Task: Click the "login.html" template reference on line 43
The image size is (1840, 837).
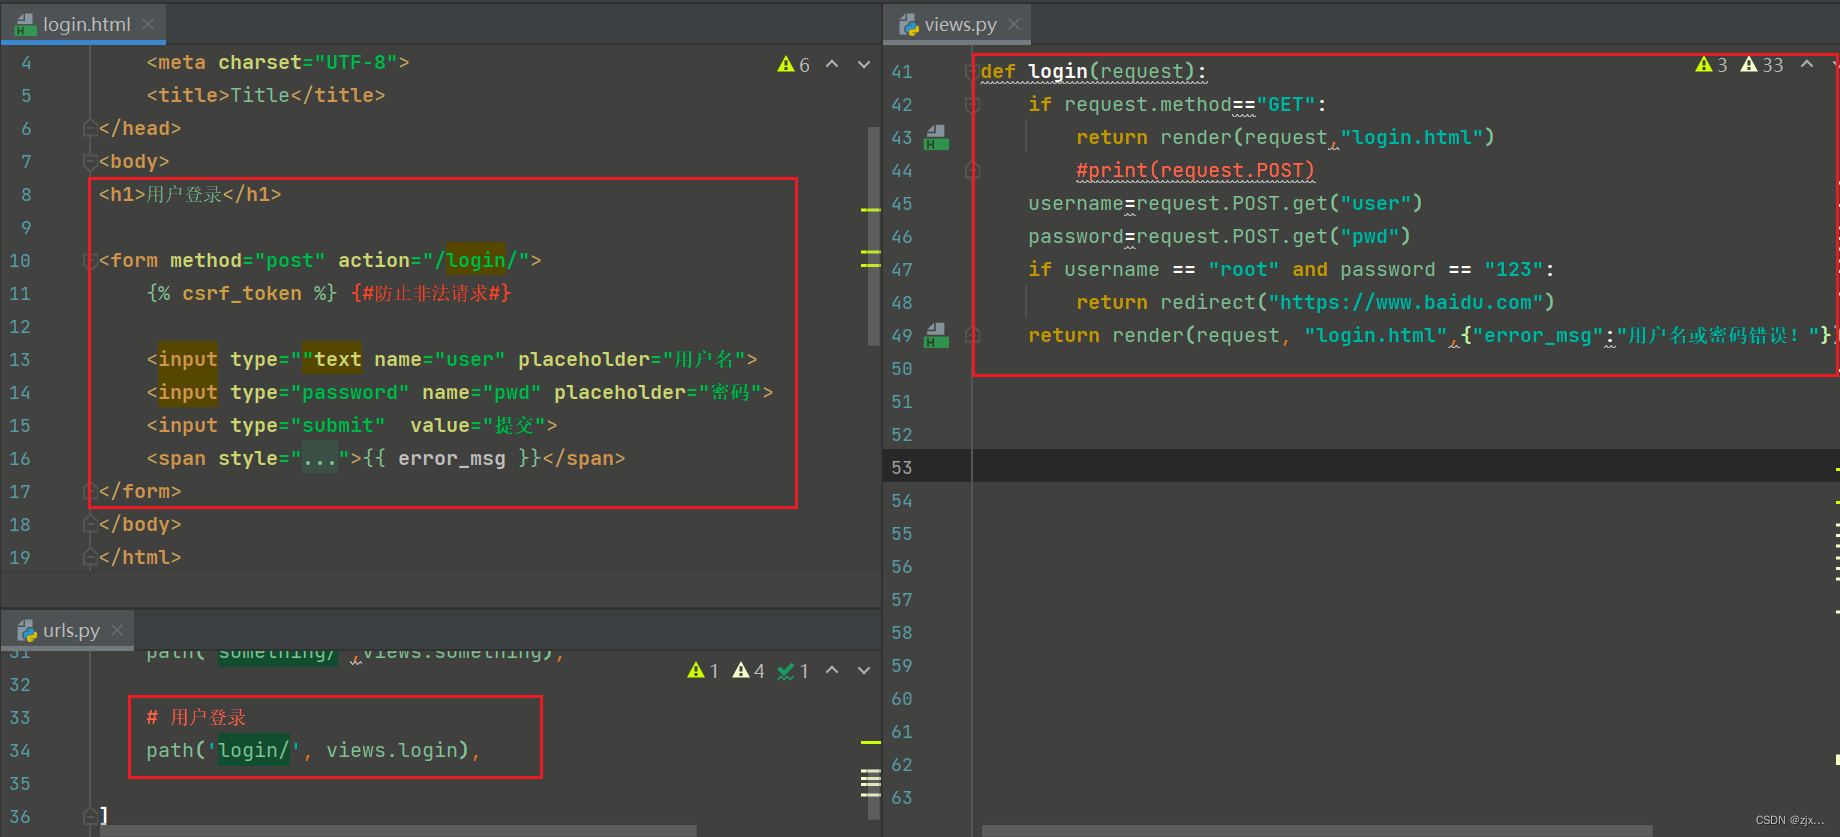Action: [x=1412, y=137]
